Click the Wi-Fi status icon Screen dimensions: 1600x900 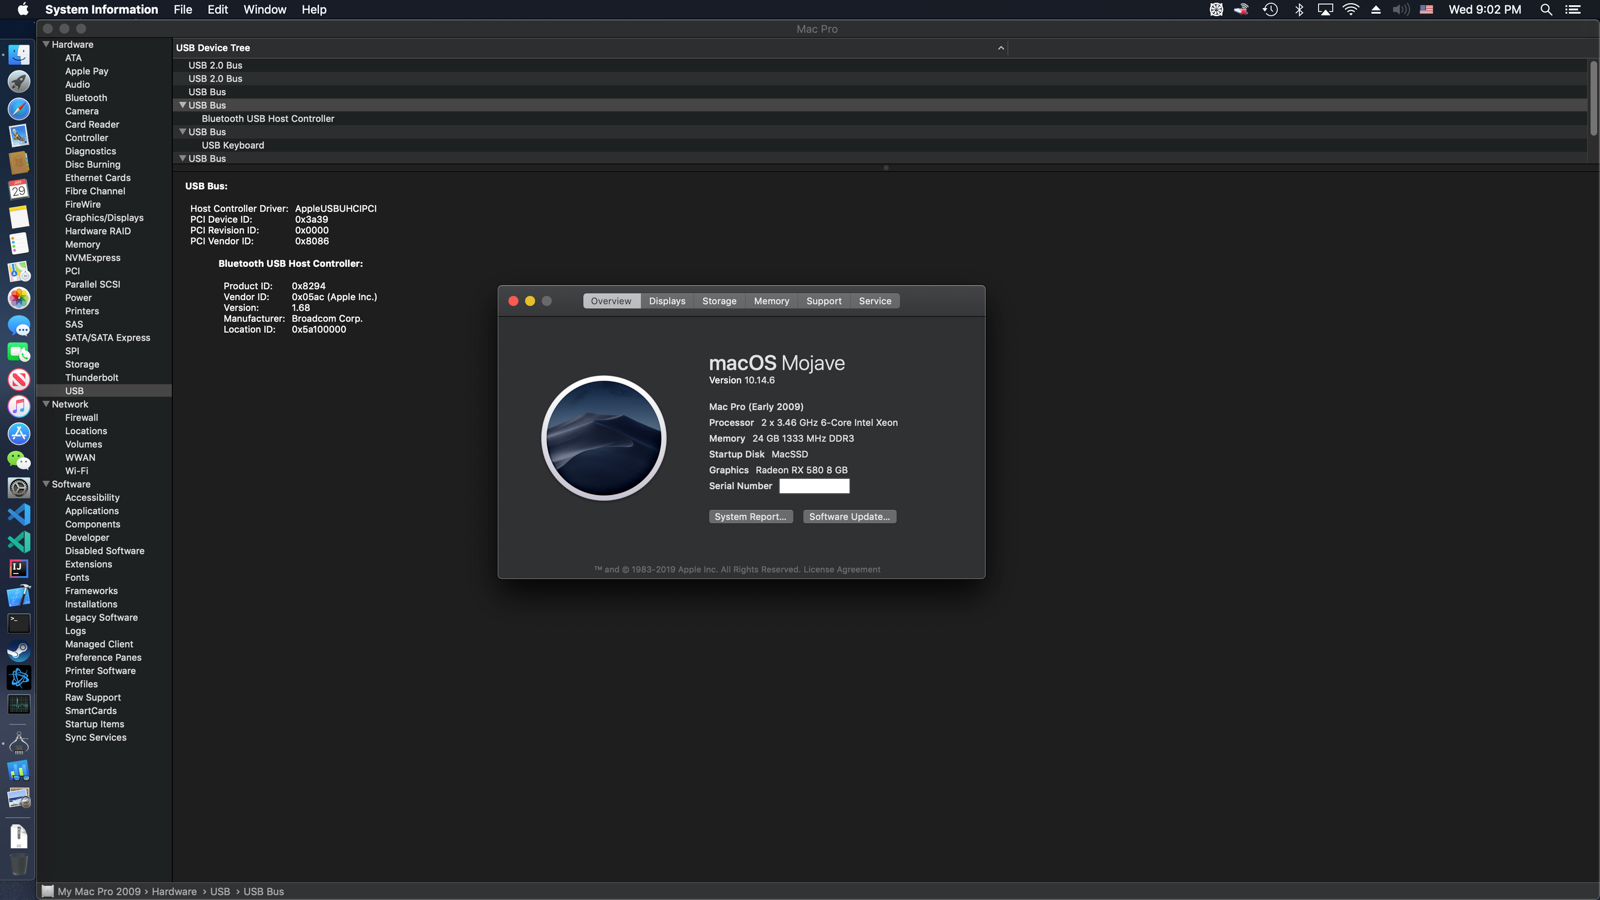1351,10
